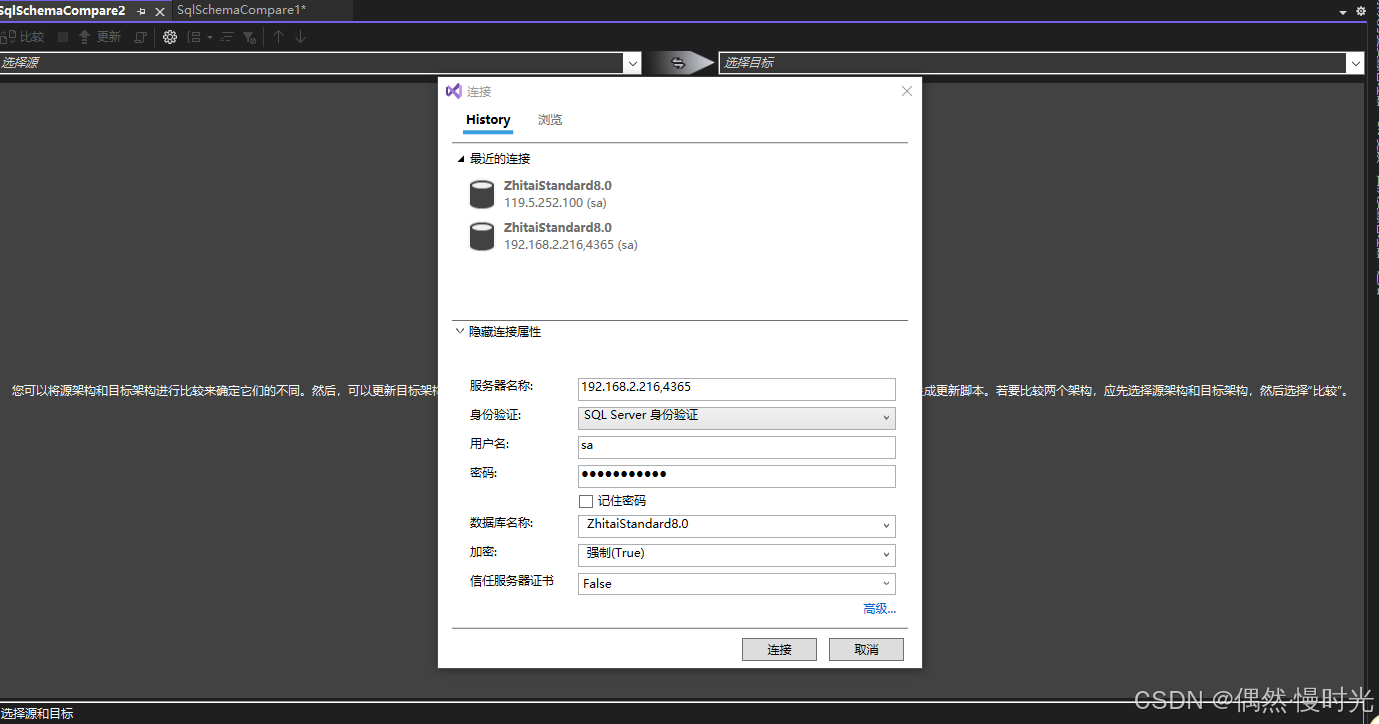The width and height of the screenshot is (1379, 724).
Task: Click the down arrow next difference icon
Action: [x=300, y=37]
